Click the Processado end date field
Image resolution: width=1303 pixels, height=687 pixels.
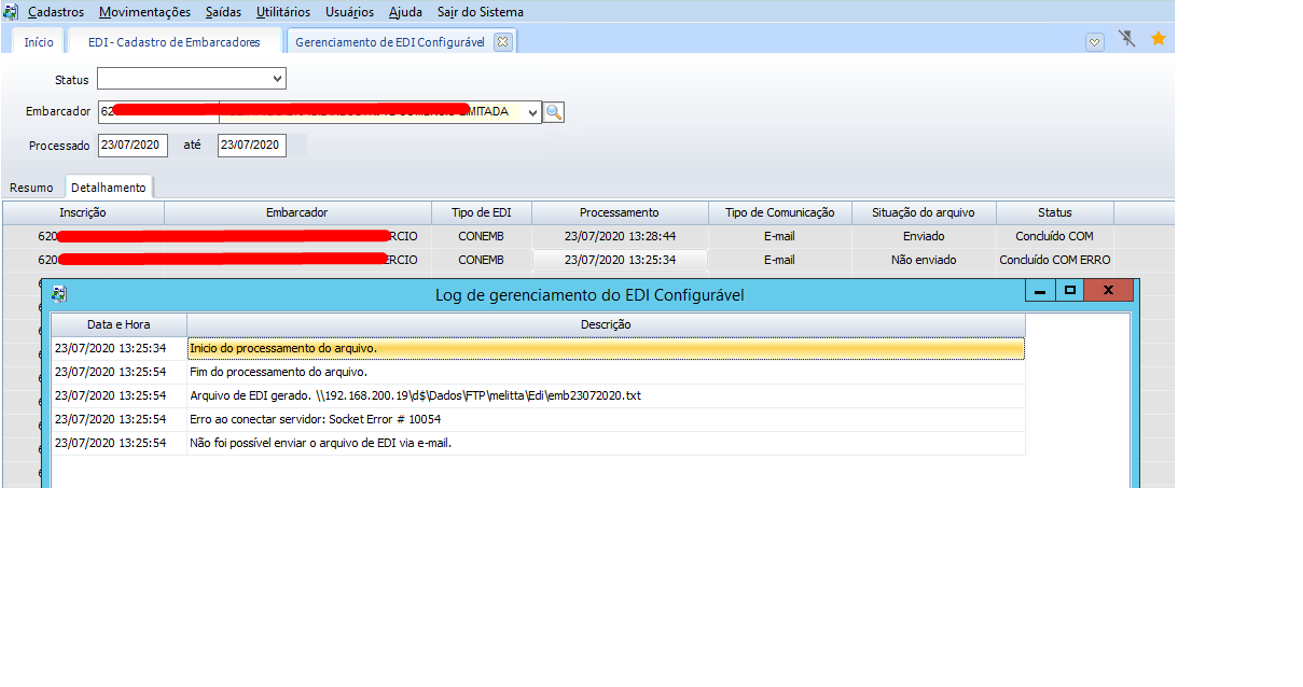(251, 145)
